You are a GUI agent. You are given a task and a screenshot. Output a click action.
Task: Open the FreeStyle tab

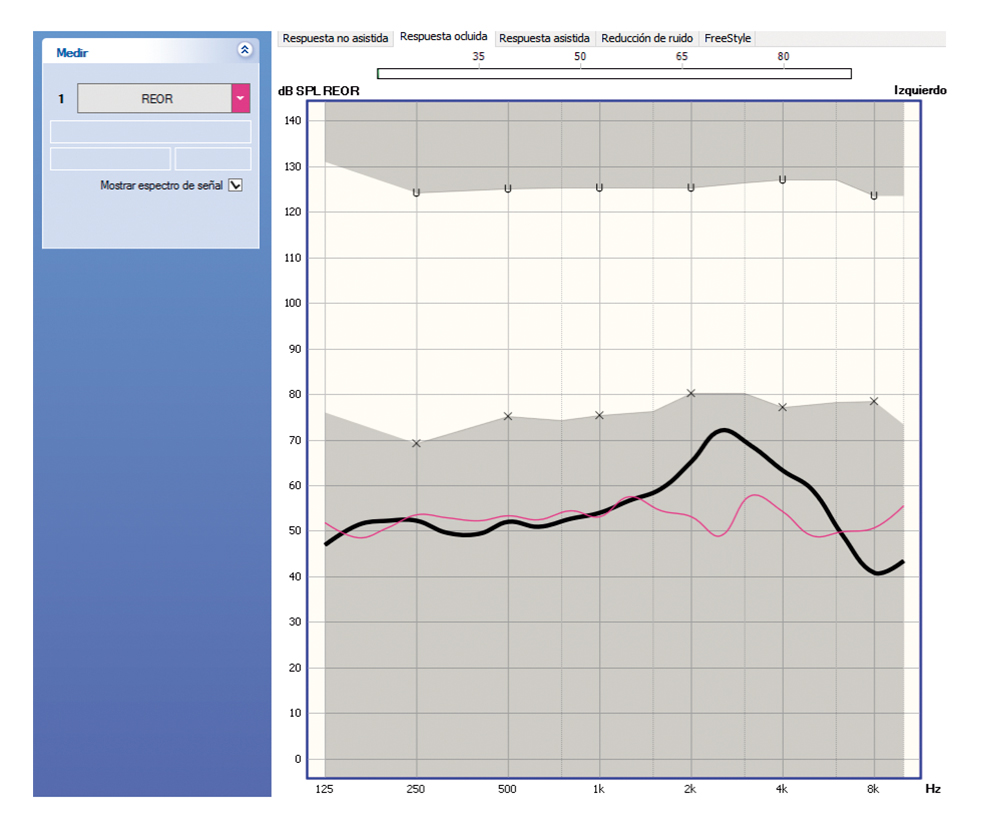click(727, 38)
